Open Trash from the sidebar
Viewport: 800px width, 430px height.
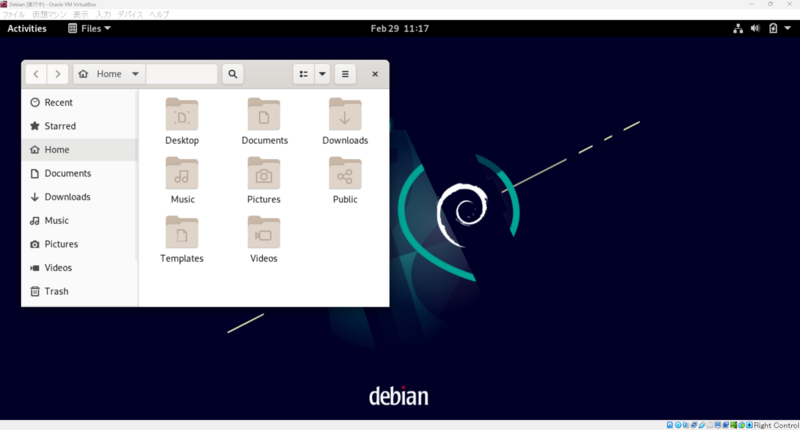(80, 291)
